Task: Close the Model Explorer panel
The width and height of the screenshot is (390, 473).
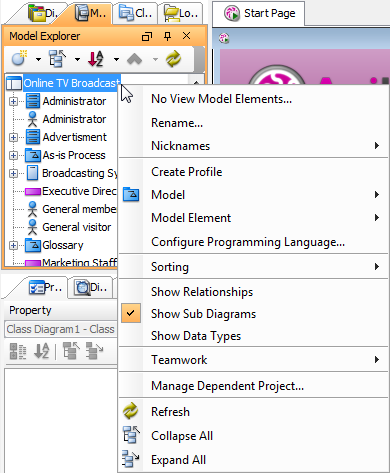Action: [x=187, y=36]
